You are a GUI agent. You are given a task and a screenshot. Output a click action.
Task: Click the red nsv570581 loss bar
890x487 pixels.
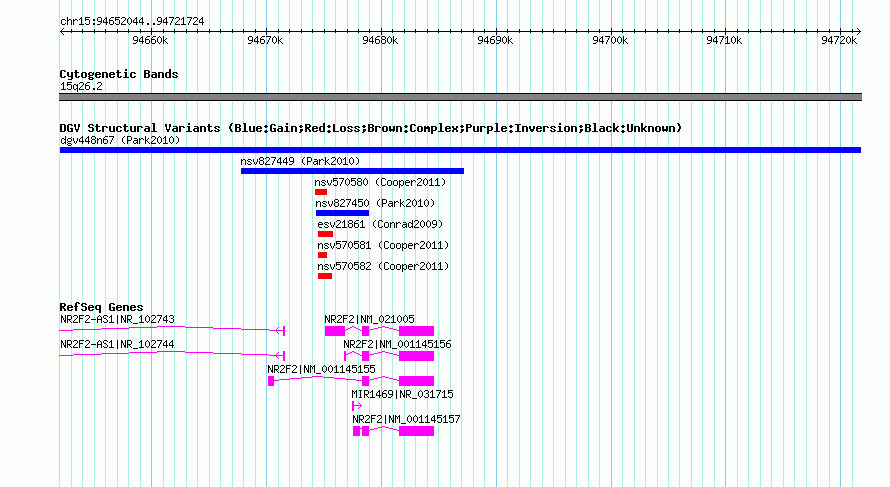[x=322, y=255]
